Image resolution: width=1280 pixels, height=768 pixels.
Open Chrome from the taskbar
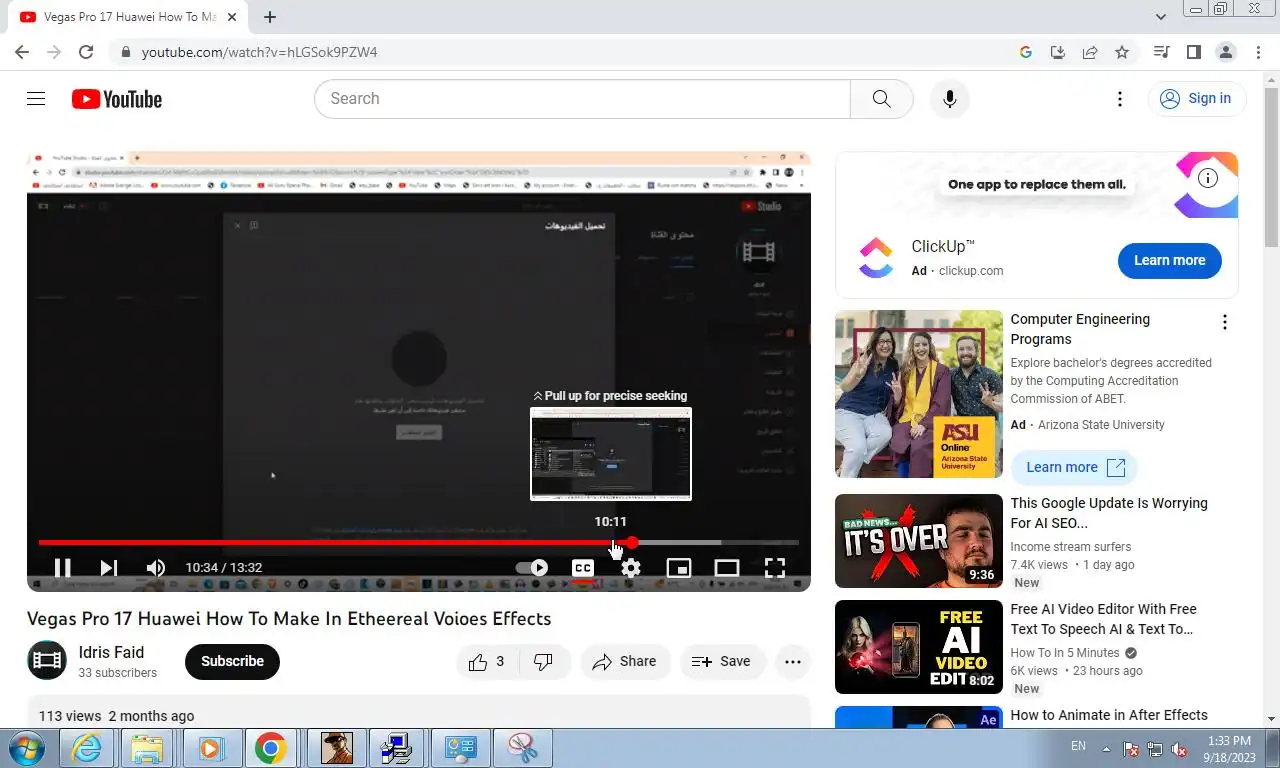tap(270, 748)
